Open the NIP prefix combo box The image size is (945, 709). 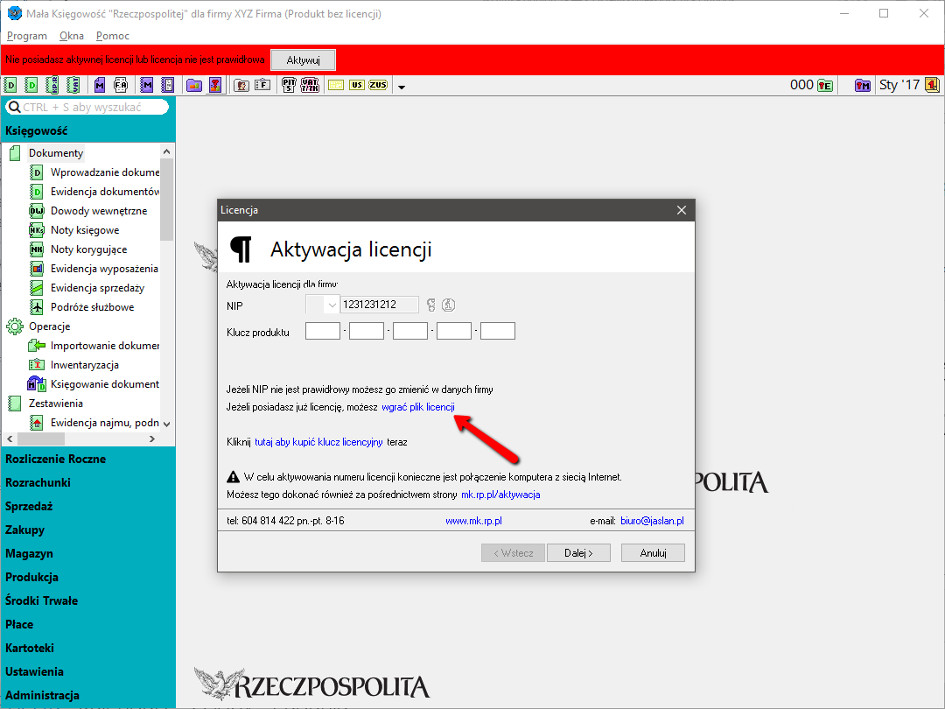tap(321, 305)
